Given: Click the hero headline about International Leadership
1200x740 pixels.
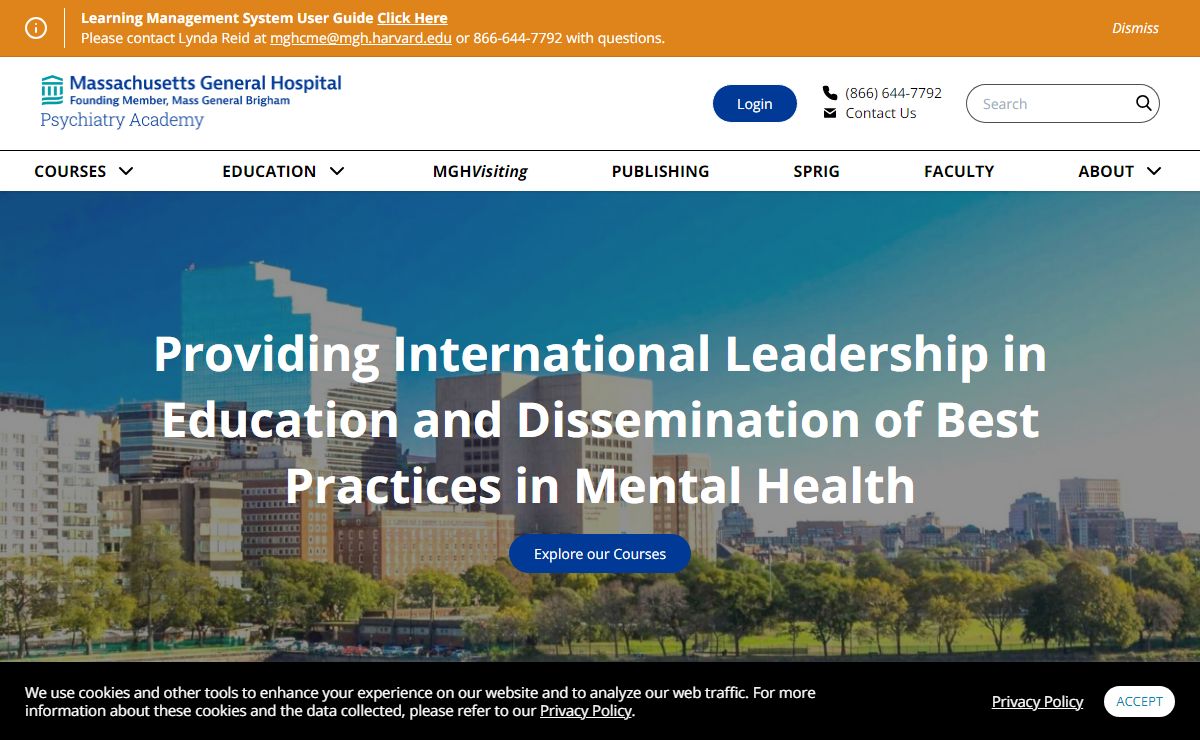Looking at the screenshot, I should coord(600,419).
